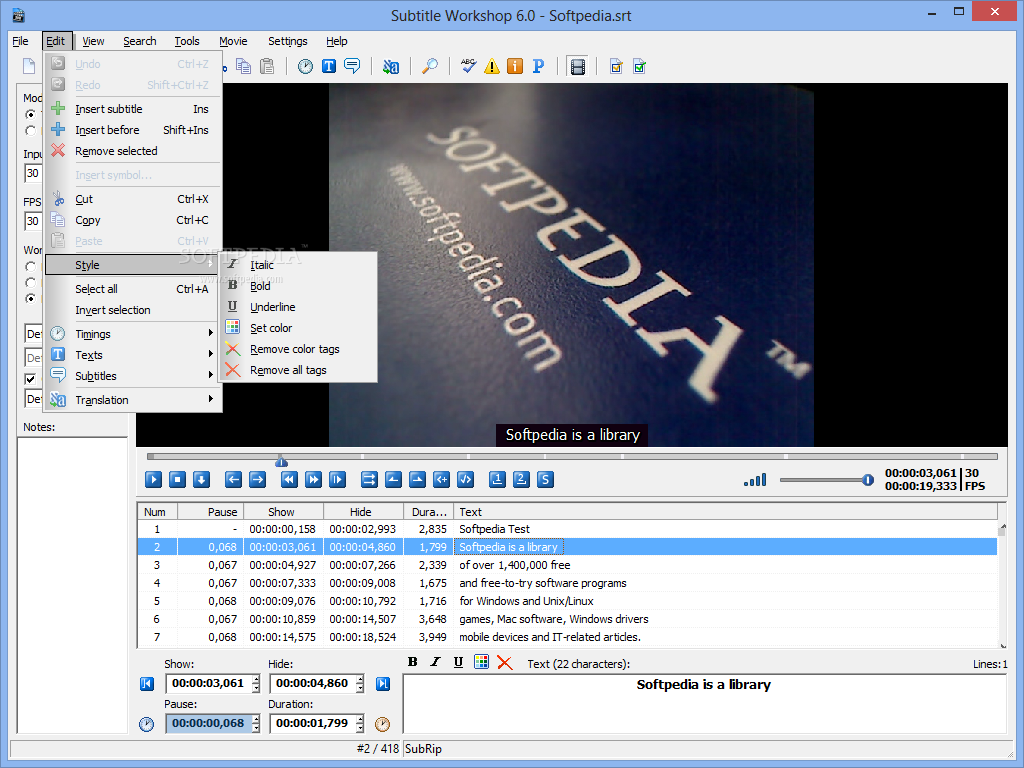Click the Texts 'T' toolbar icon
Viewport: 1024px width, 768px height.
(x=328, y=66)
